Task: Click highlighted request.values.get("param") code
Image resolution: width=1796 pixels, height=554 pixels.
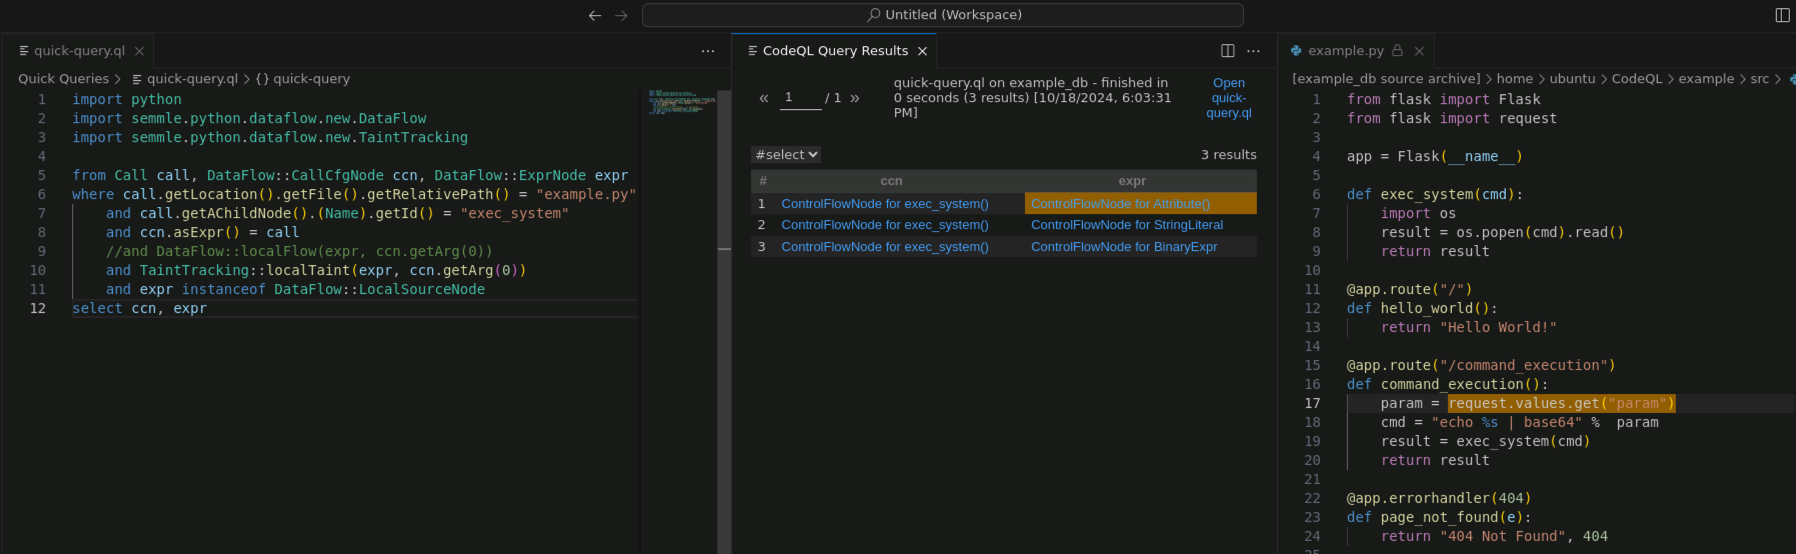Action: (1561, 404)
